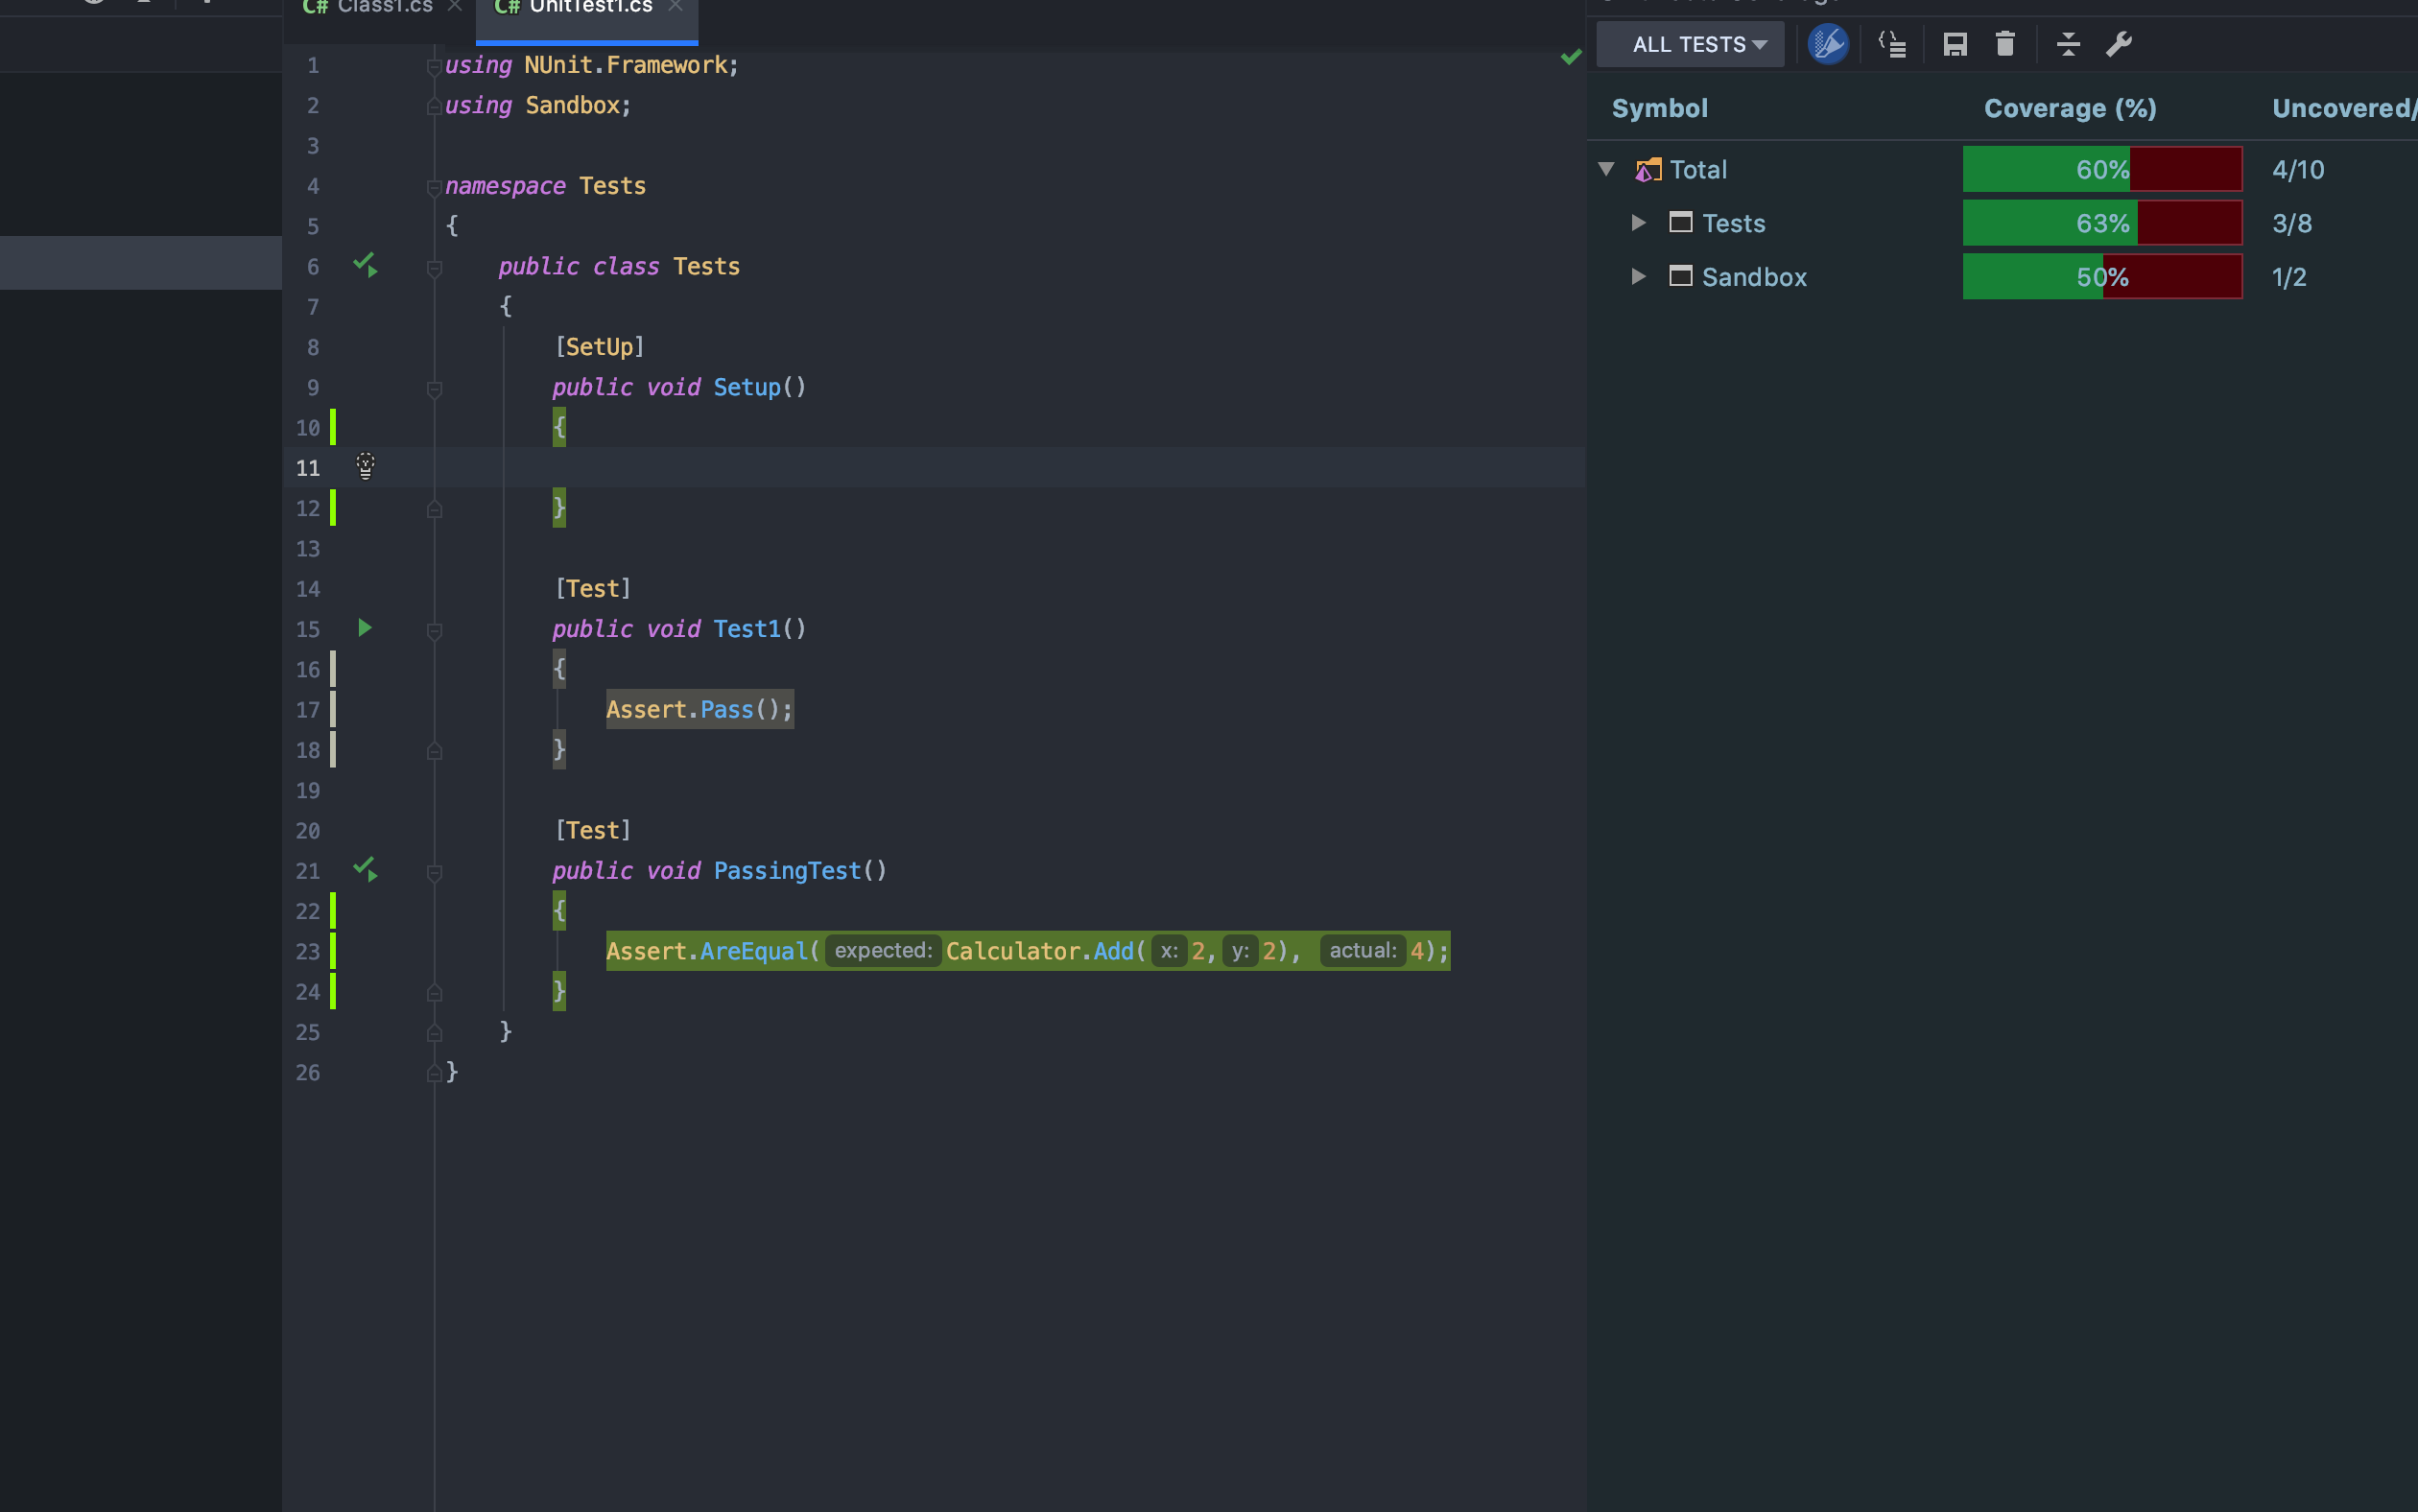Viewport: 2418px width, 1512px height.
Task: Sort by the Symbol column header
Action: tap(1660, 108)
